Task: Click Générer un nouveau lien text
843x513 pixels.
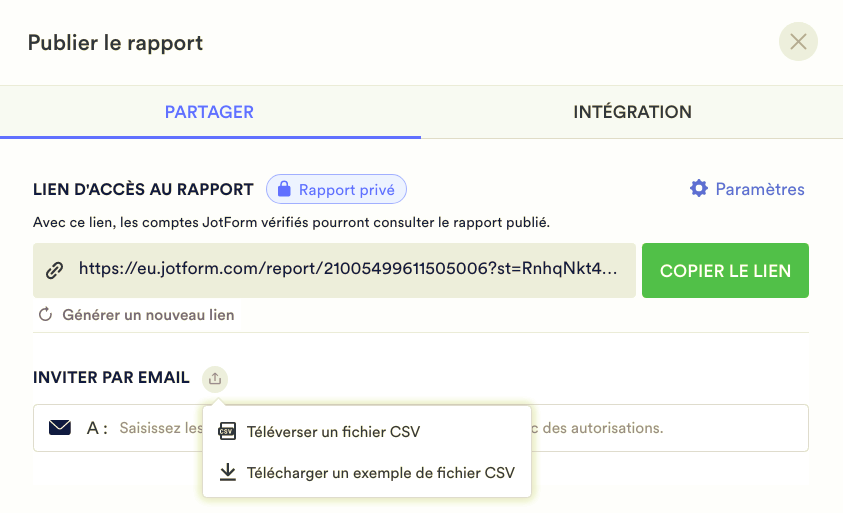Action: (148, 315)
